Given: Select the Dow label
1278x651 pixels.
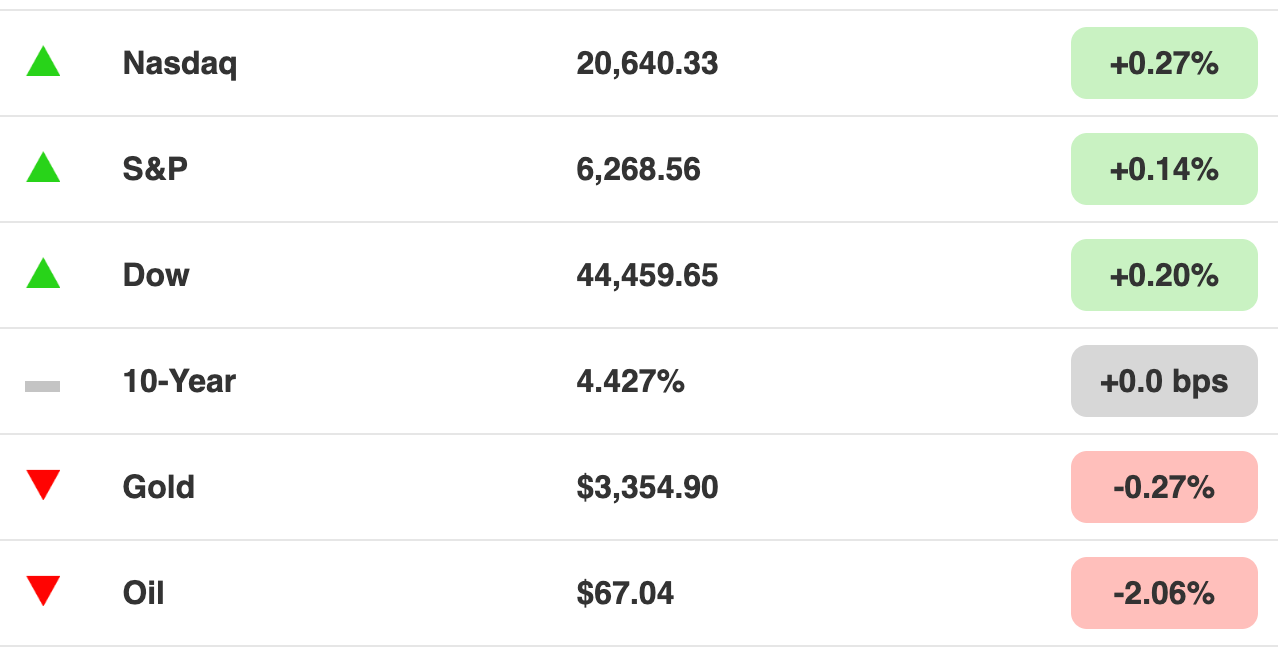Looking at the screenshot, I should click(x=156, y=275).
